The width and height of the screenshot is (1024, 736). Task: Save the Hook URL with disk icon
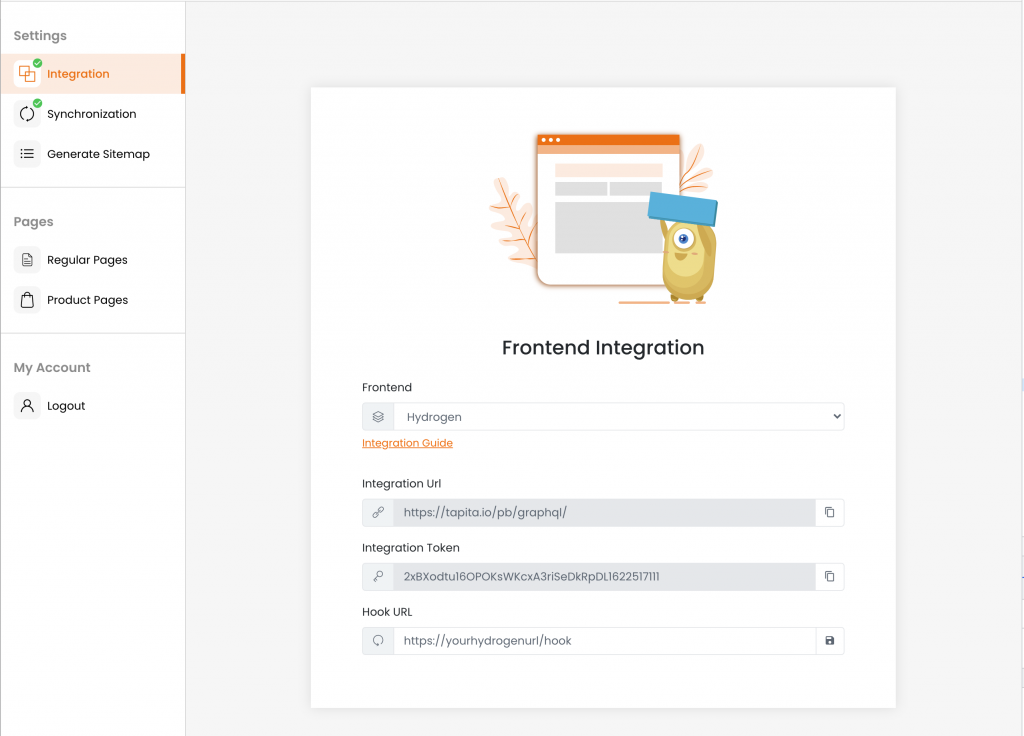(x=829, y=641)
